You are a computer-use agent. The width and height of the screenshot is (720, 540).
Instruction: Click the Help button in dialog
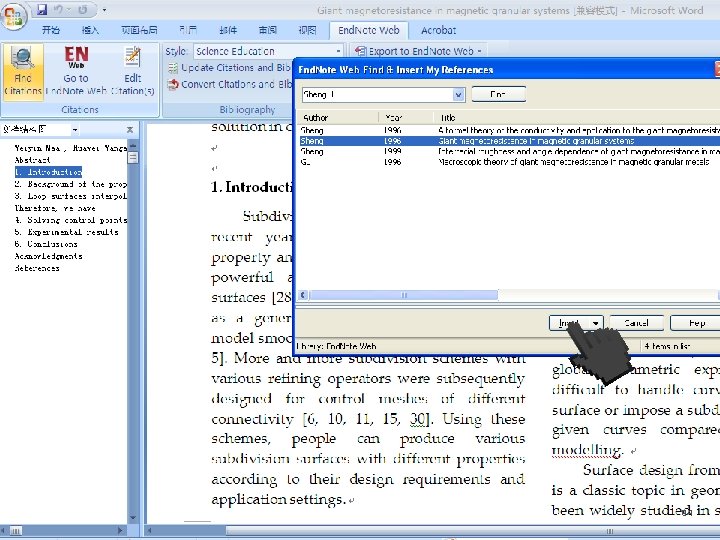(696, 323)
